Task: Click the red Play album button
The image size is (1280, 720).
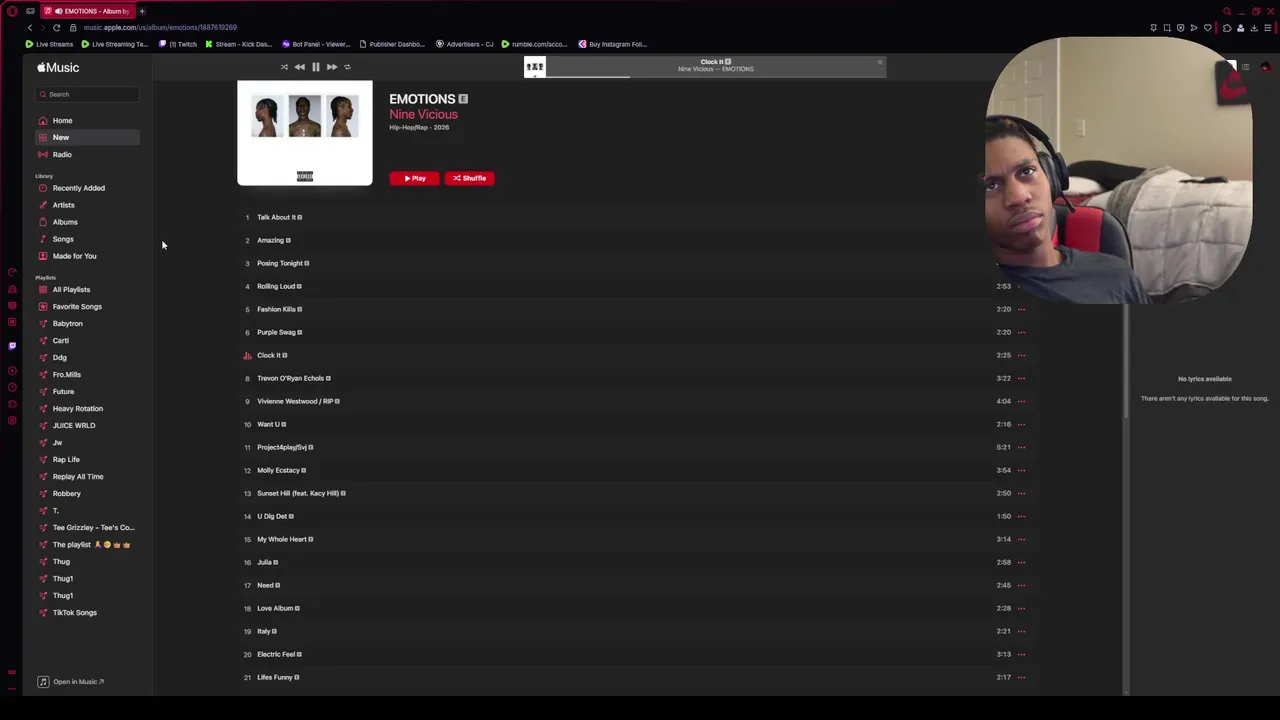Action: (414, 178)
